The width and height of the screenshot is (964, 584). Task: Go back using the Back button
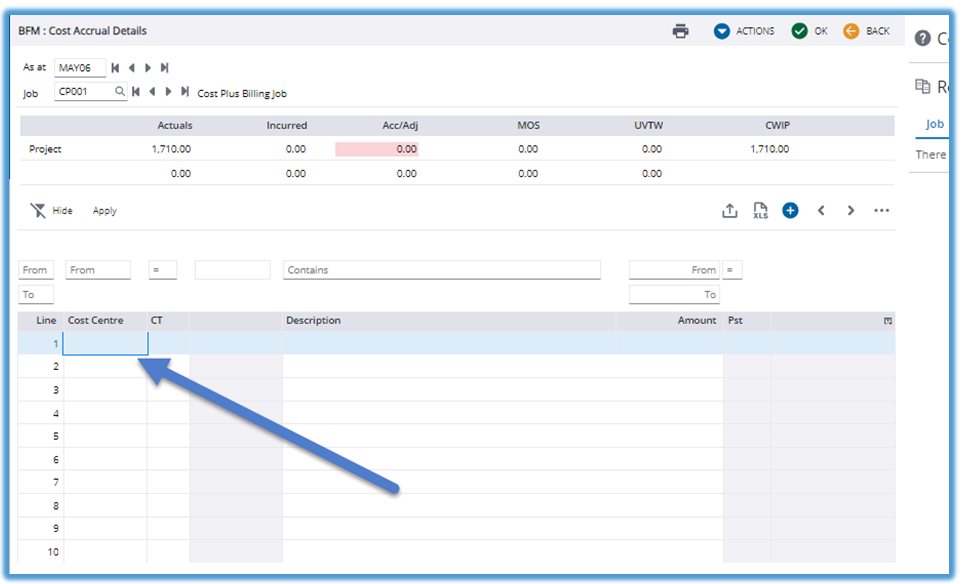pyautogui.click(x=866, y=31)
